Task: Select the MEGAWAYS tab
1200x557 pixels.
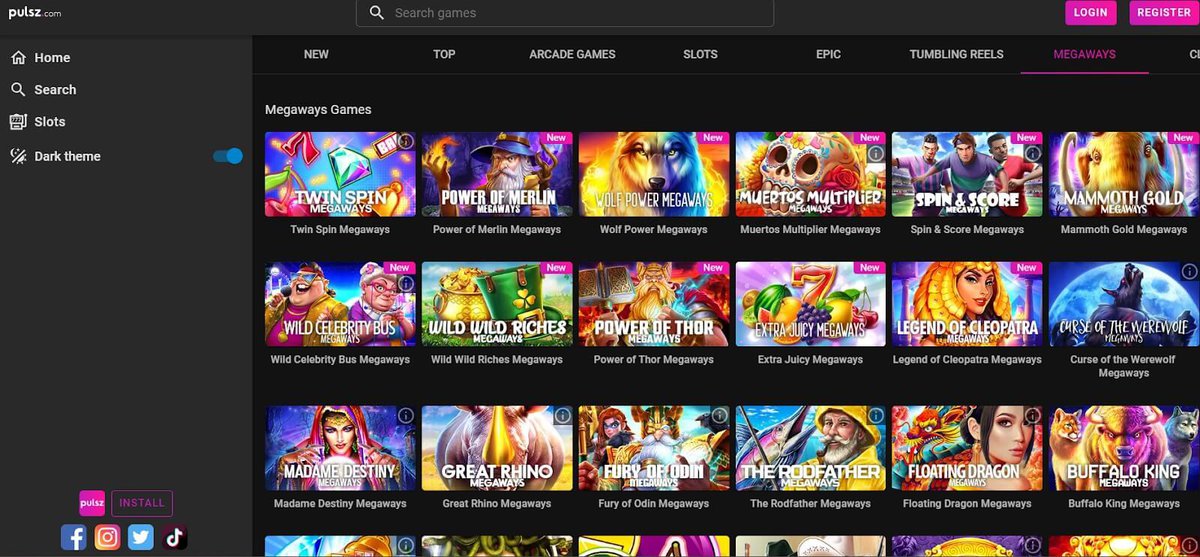Action: tap(1084, 54)
